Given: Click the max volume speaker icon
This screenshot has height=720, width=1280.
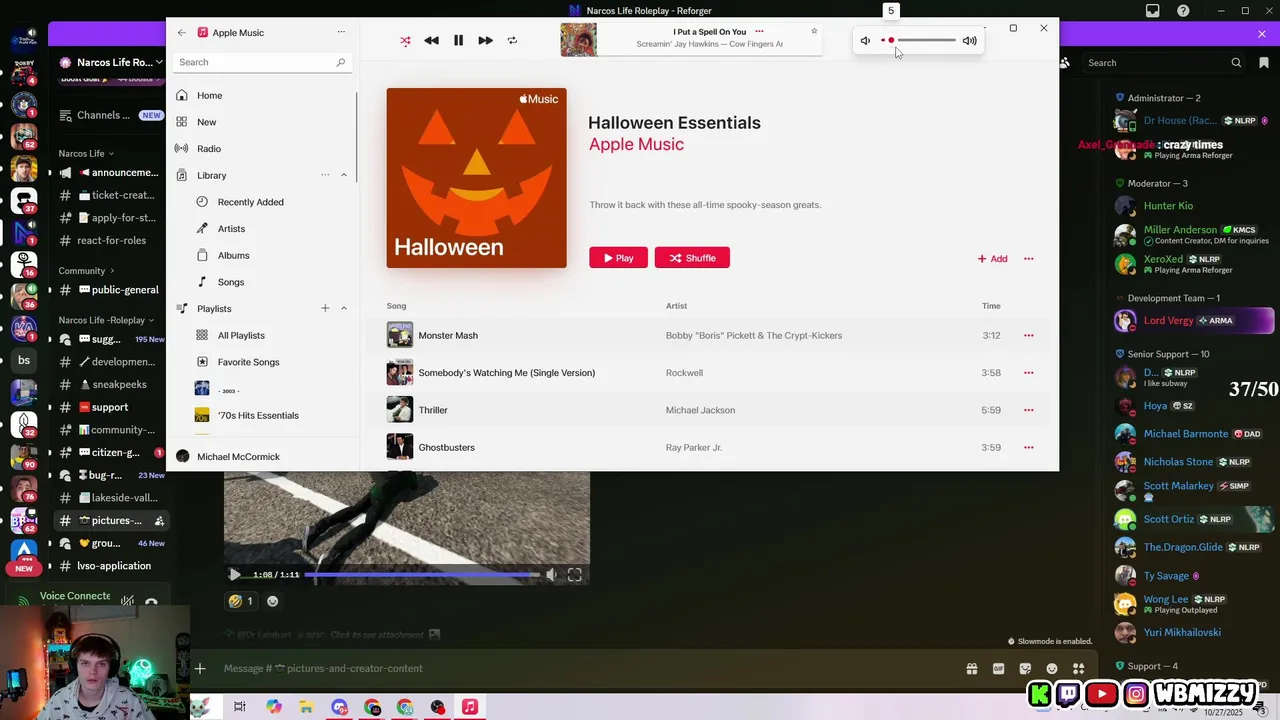Looking at the screenshot, I should pos(969,41).
